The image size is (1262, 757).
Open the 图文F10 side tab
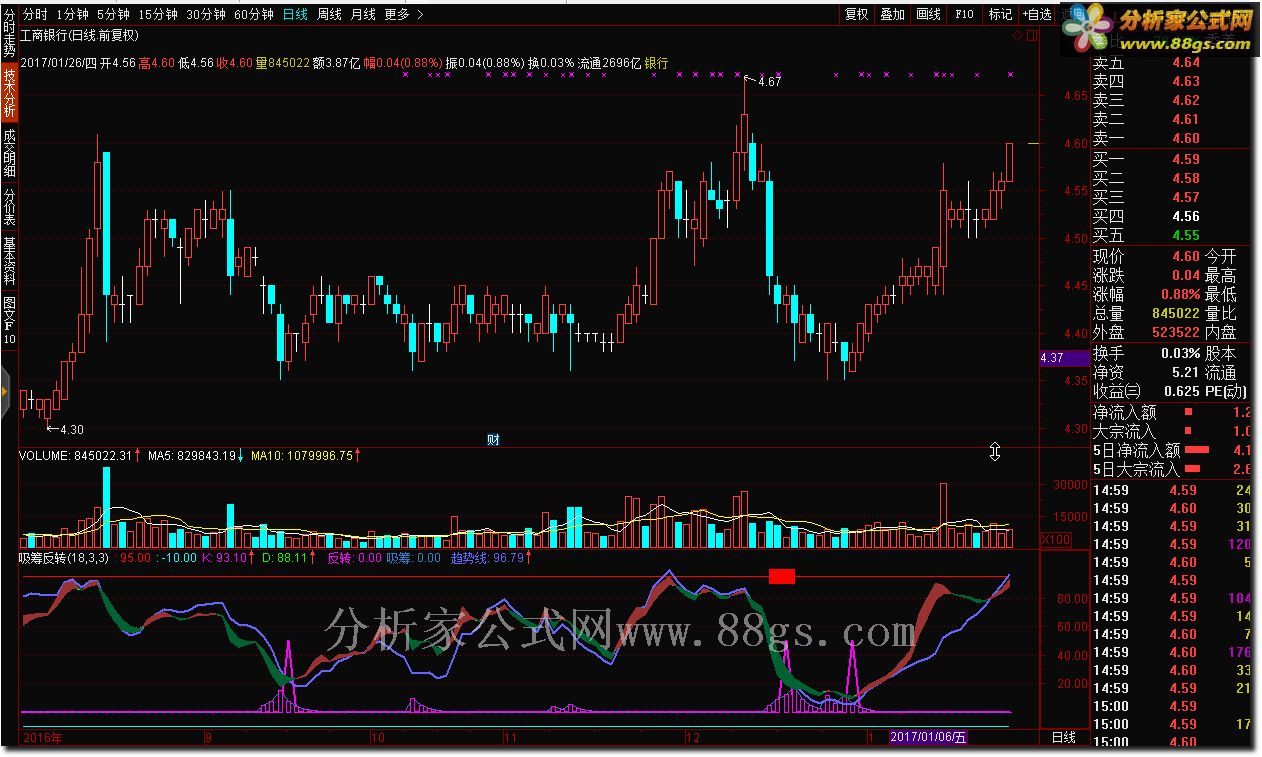tap(9, 320)
